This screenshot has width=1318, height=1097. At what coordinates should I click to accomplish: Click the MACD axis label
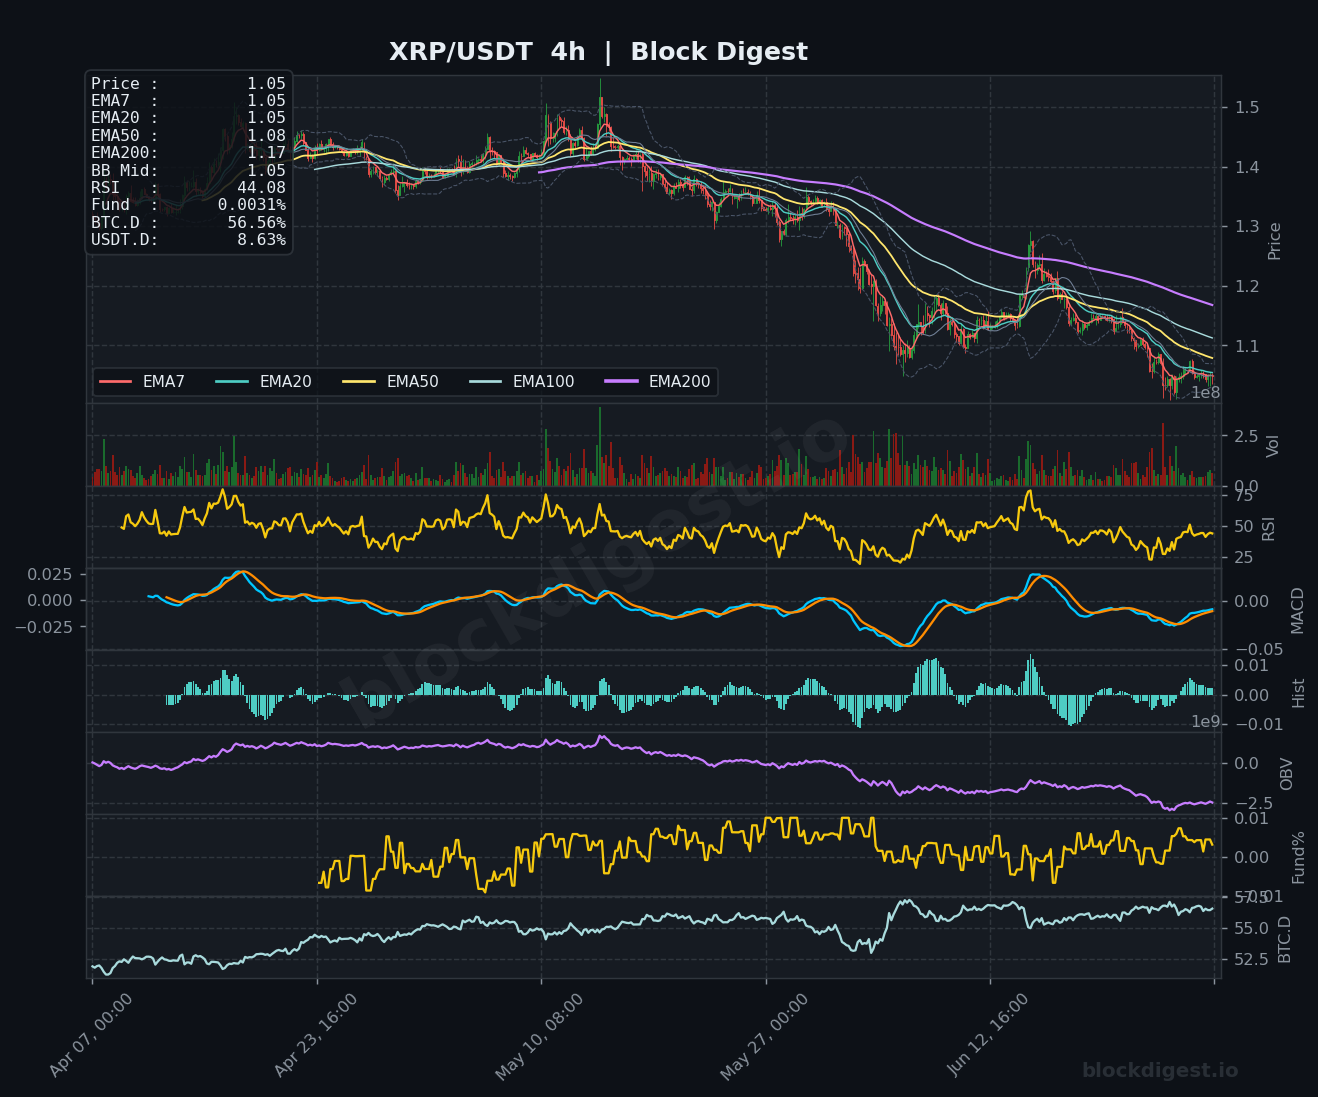(1298, 610)
